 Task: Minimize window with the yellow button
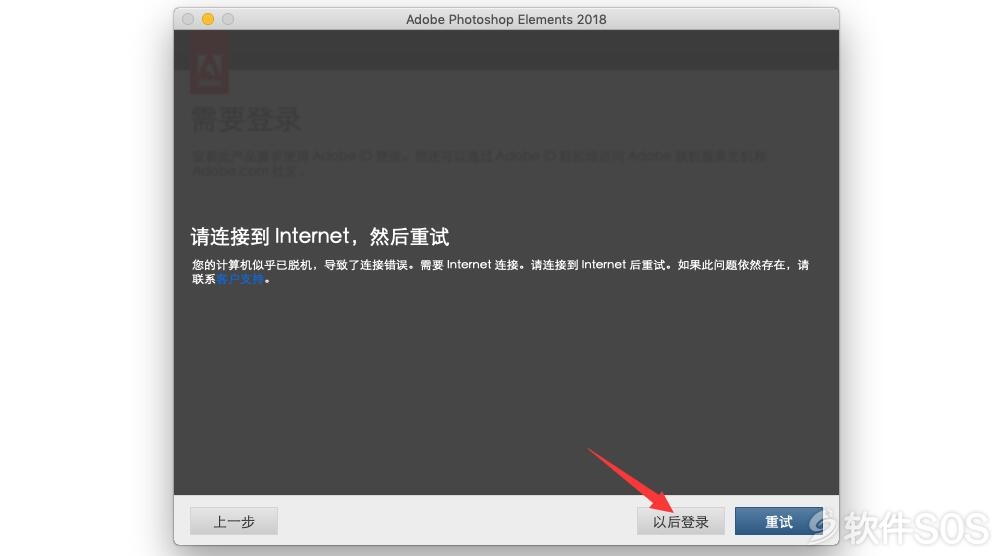[208, 19]
